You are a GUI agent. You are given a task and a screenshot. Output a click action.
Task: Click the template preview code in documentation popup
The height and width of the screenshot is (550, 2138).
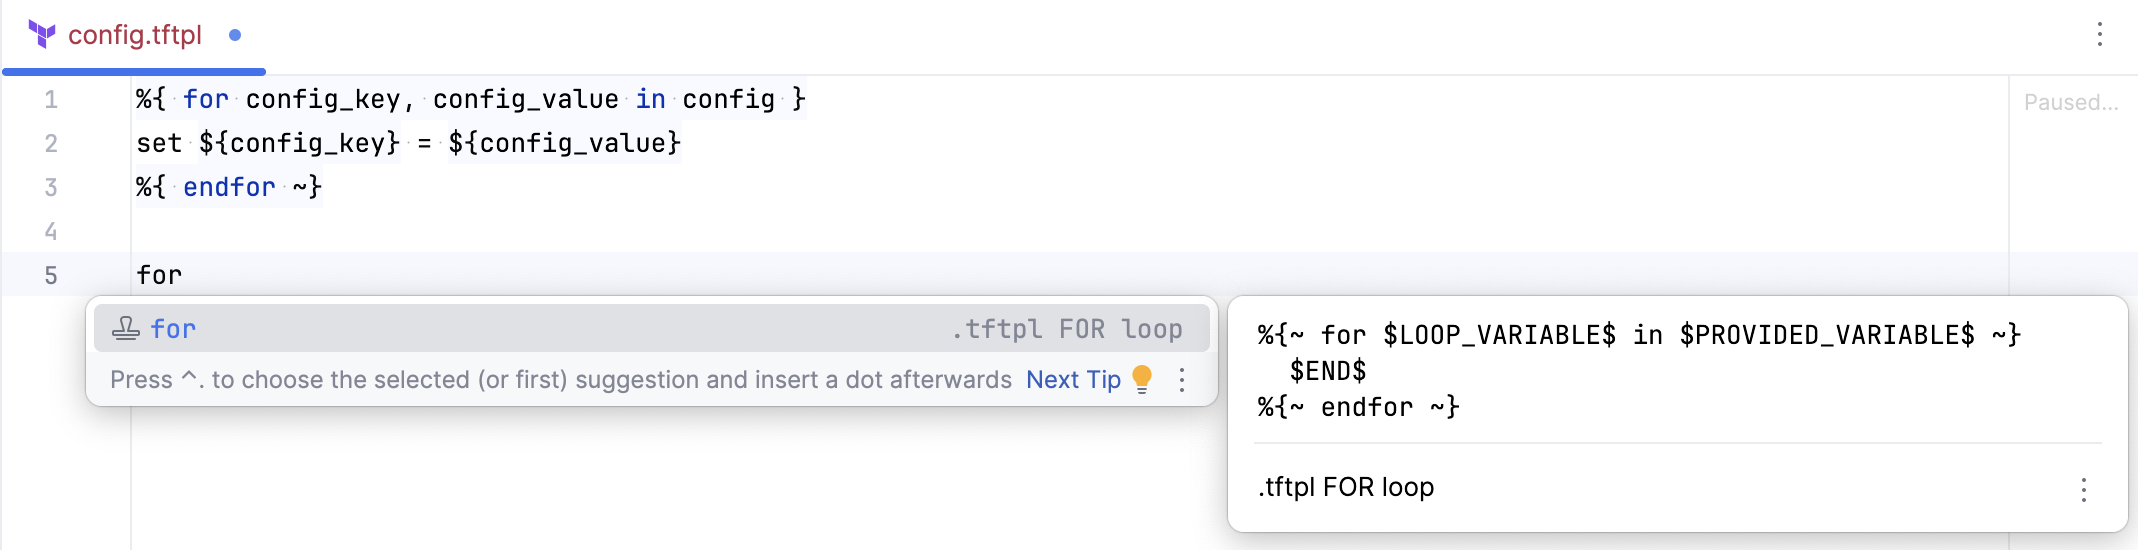[1638, 370]
